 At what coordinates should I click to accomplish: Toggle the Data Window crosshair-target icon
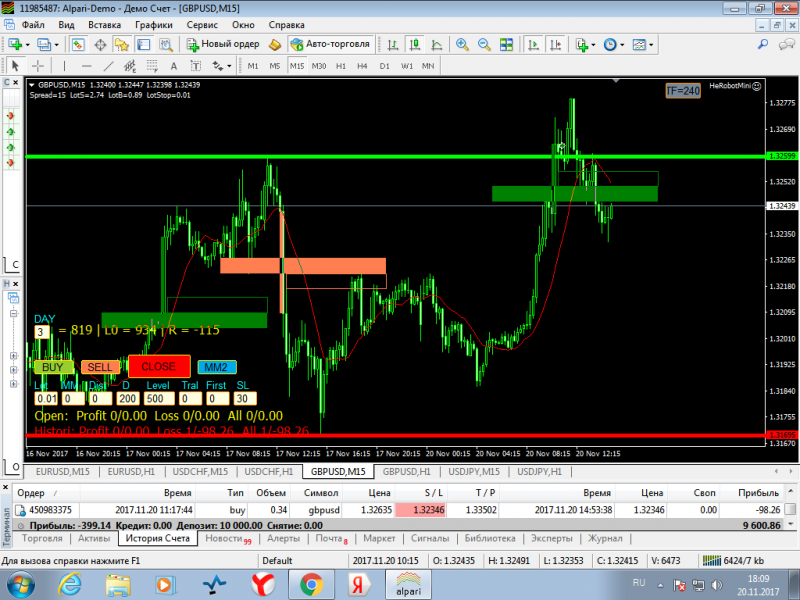100,45
